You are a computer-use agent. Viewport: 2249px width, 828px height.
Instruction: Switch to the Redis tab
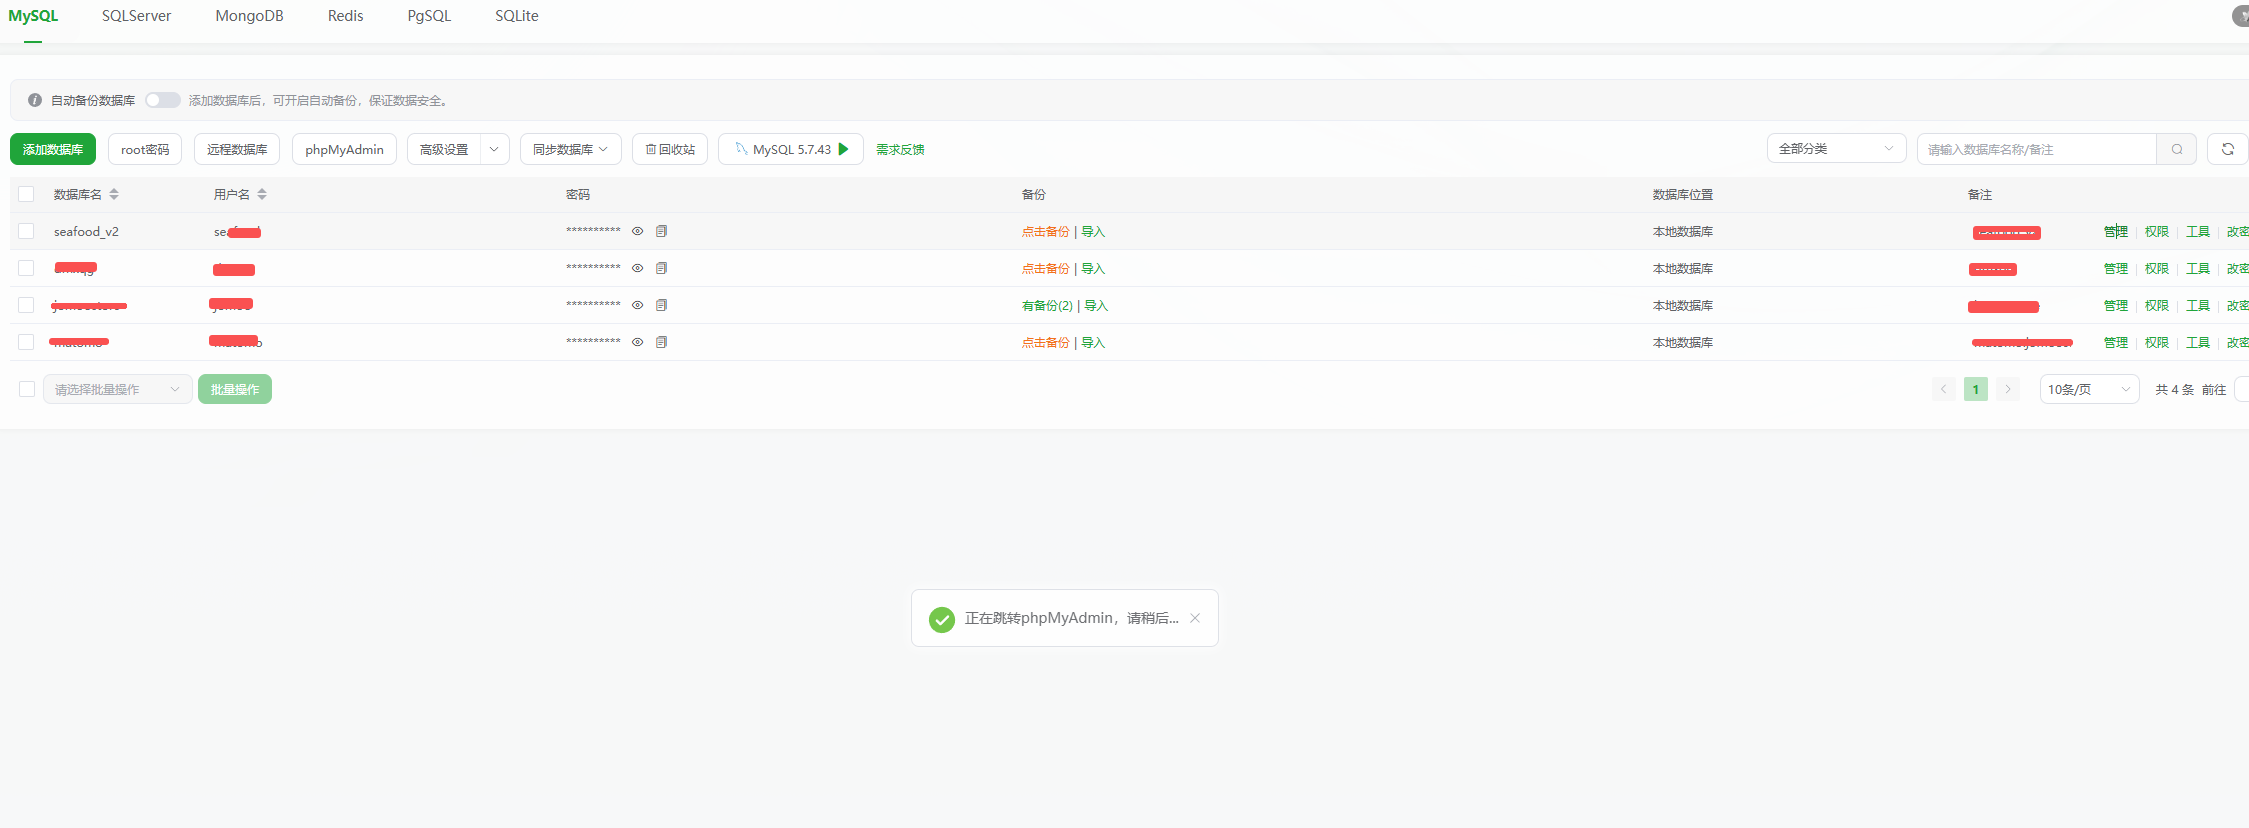(x=345, y=16)
